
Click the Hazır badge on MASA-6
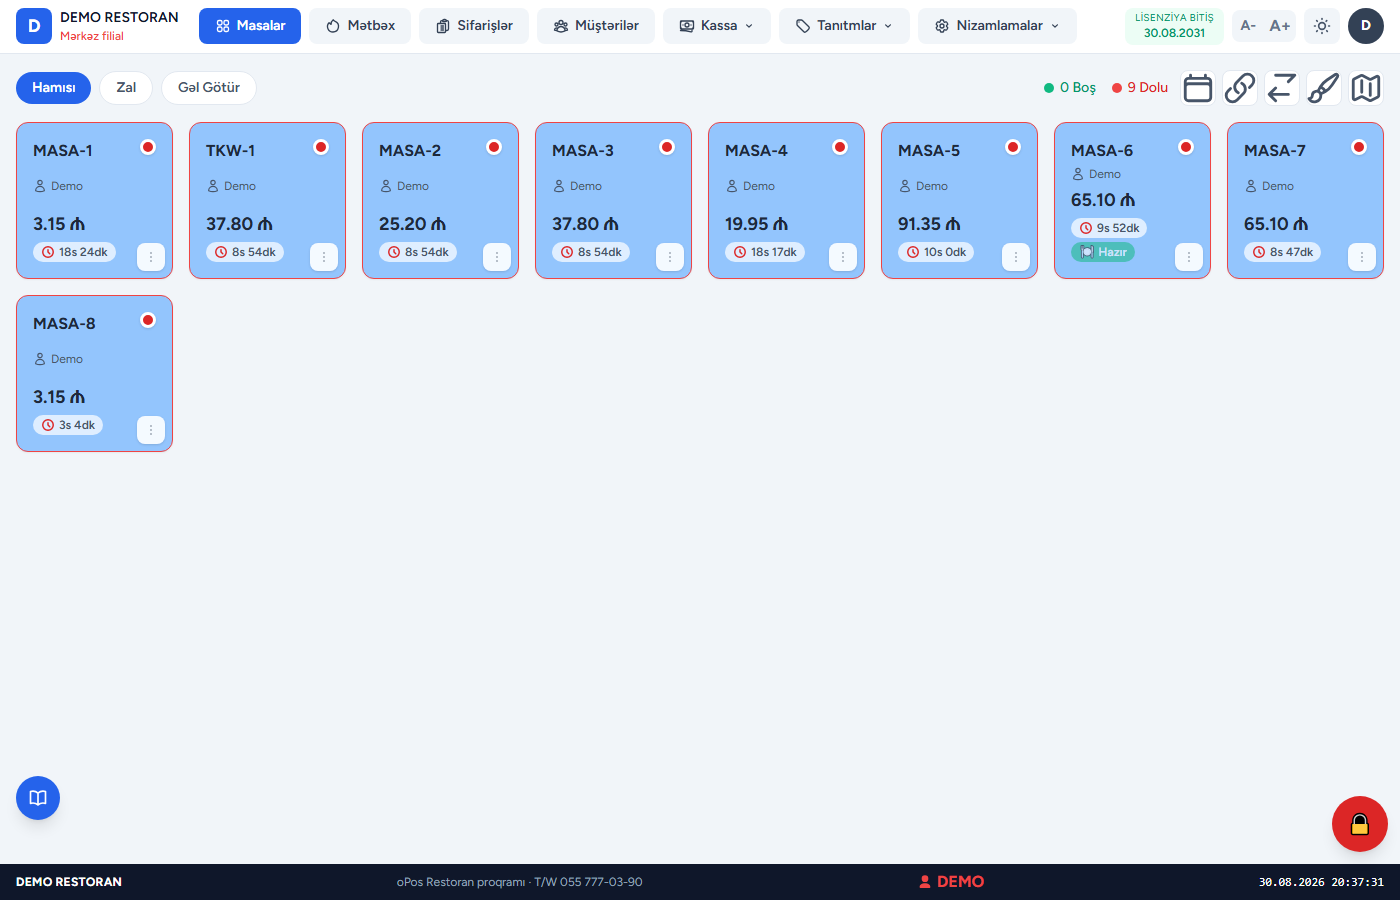(x=1103, y=252)
